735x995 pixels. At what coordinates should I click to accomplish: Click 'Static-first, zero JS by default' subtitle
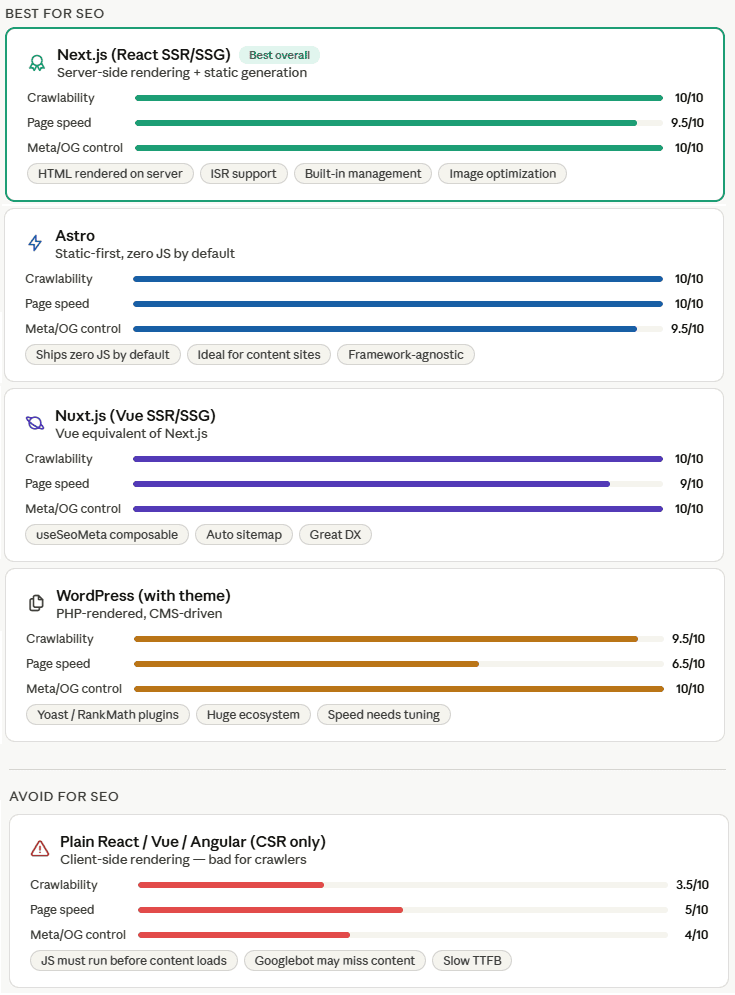[x=145, y=253]
